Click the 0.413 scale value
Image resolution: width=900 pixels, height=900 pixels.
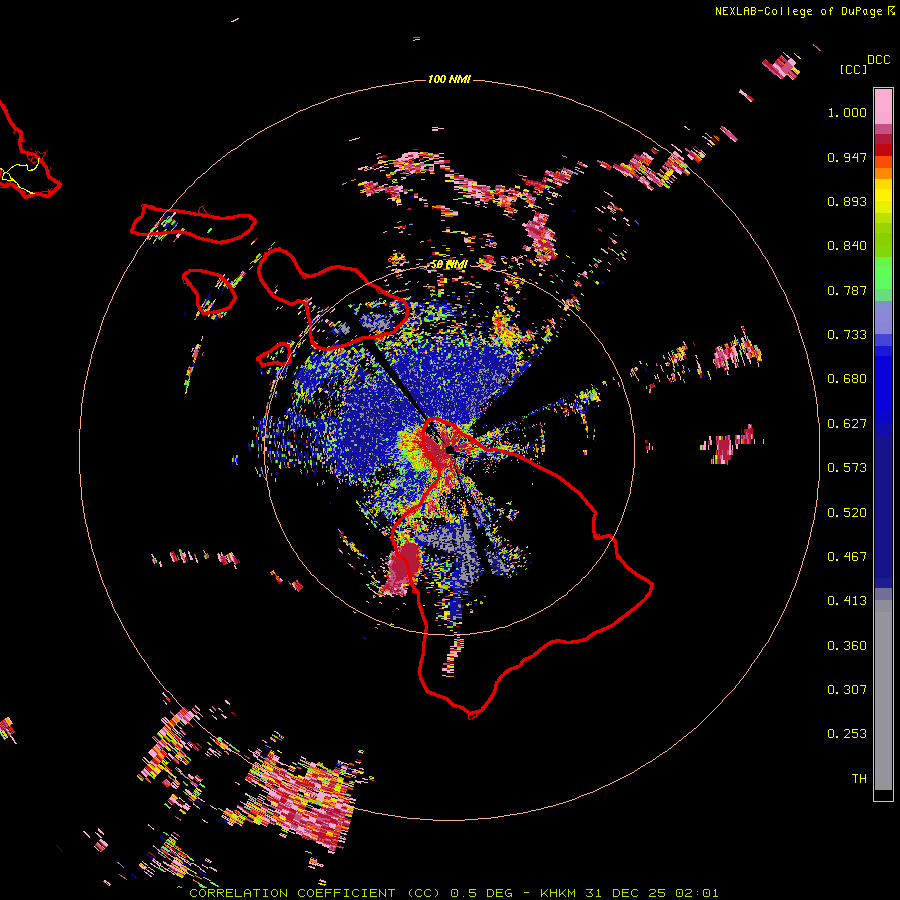click(x=847, y=601)
